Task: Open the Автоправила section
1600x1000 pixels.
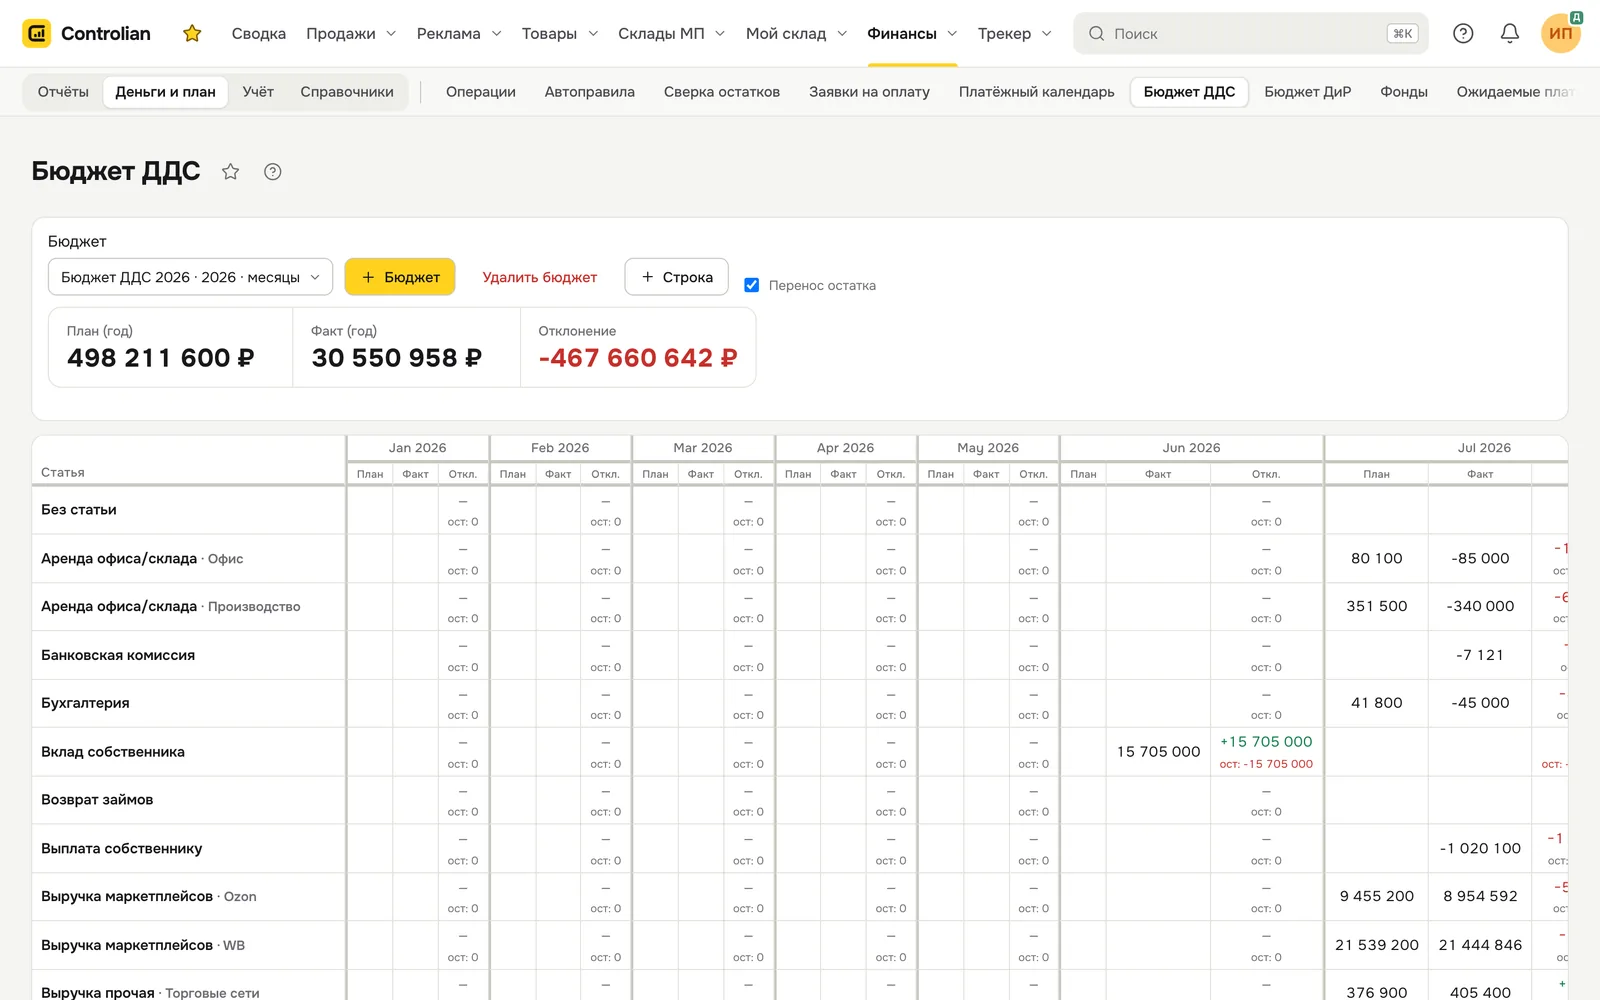Action: (x=590, y=92)
